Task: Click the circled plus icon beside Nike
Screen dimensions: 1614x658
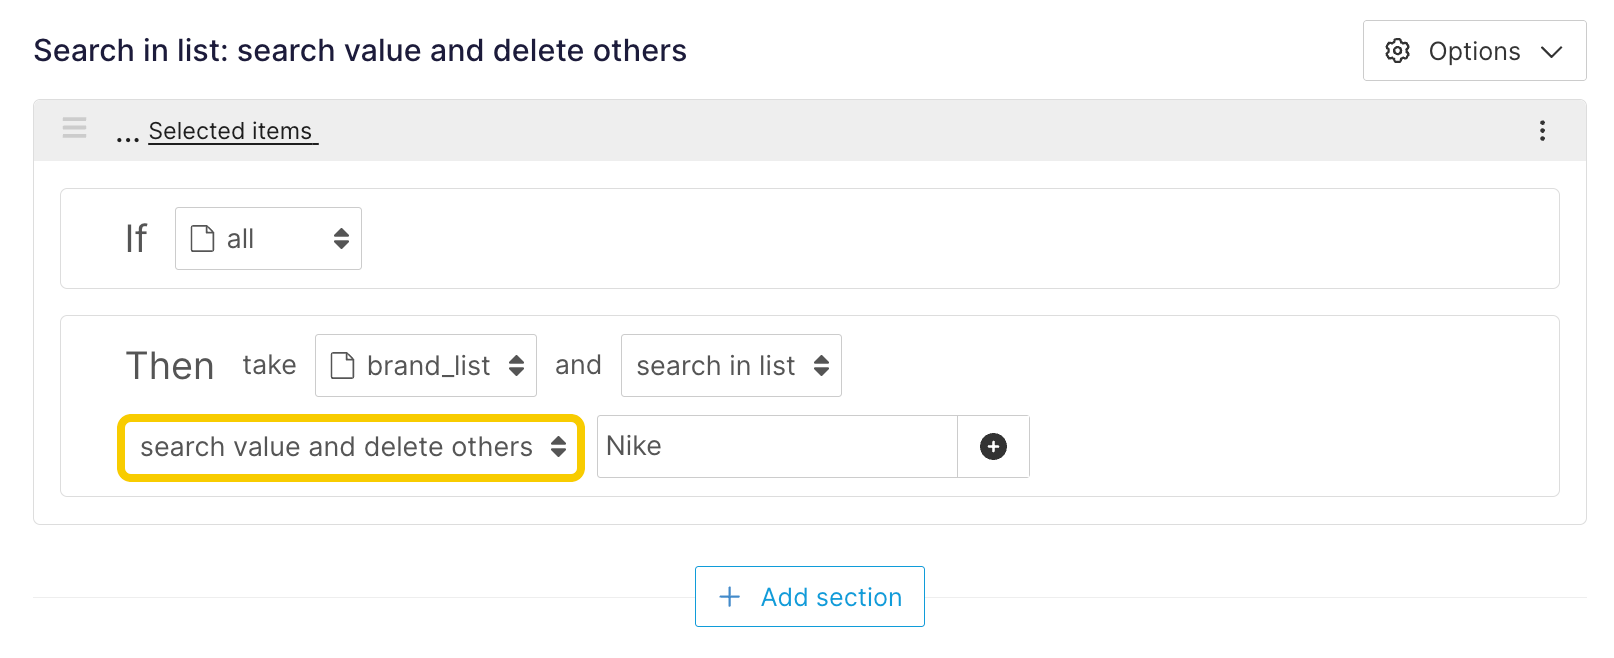Action: 993,447
